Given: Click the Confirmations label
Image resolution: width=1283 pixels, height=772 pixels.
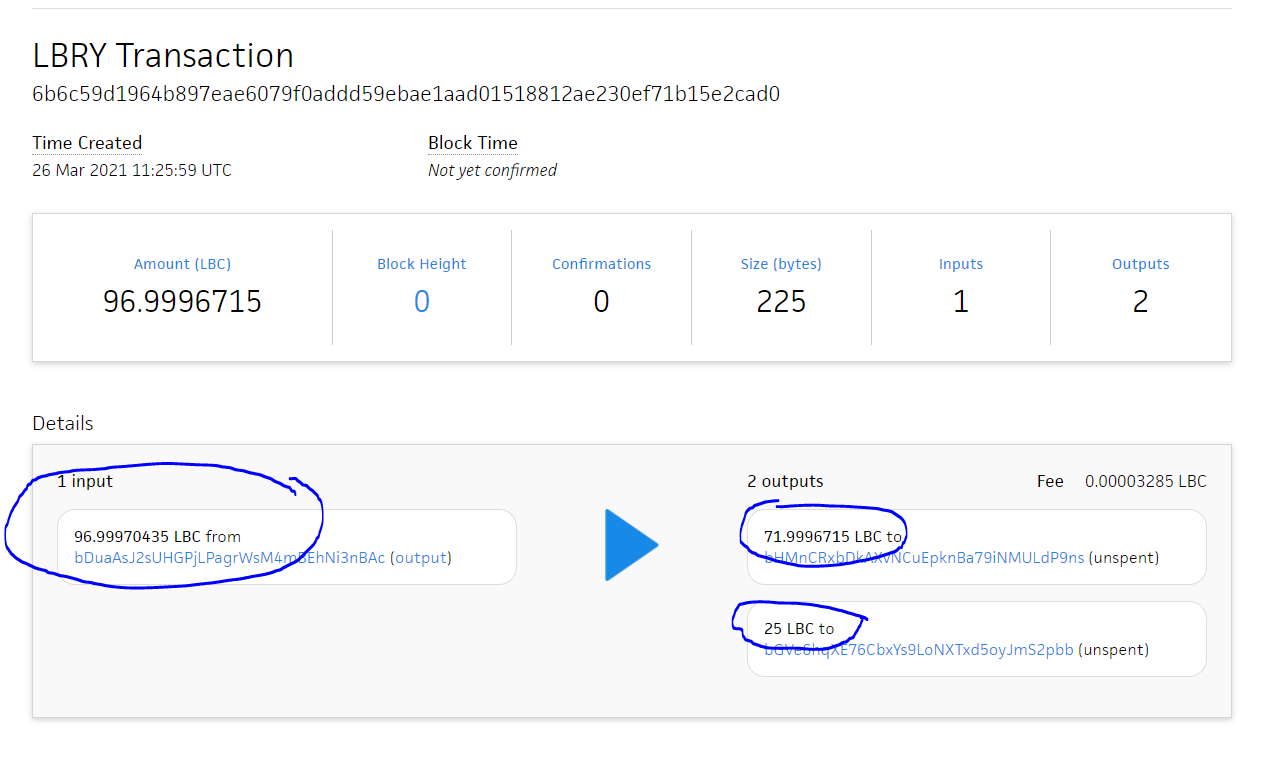Looking at the screenshot, I should 602,264.
